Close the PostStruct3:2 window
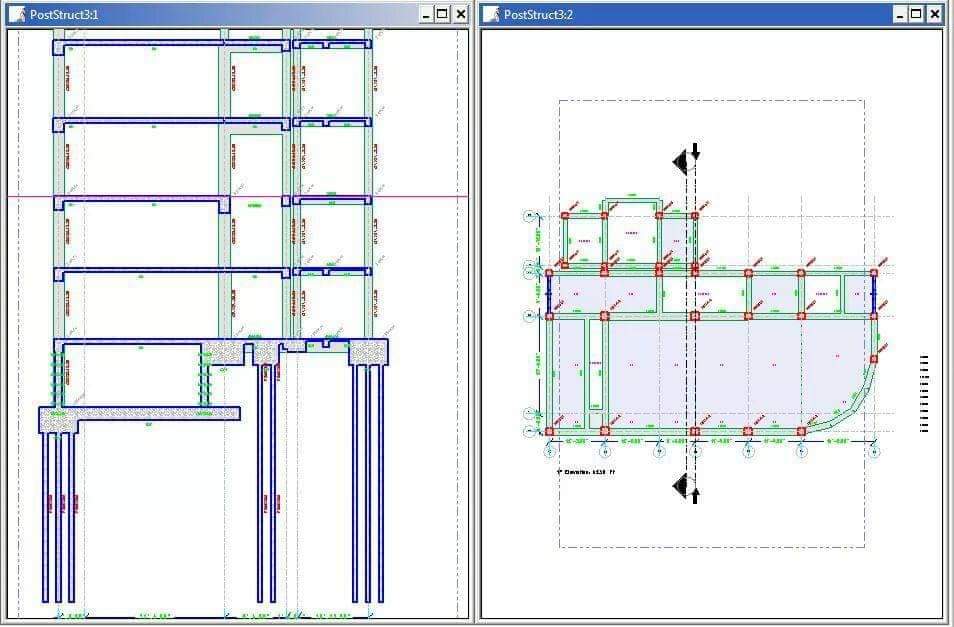Image resolution: width=954 pixels, height=627 pixels. pyautogui.click(x=934, y=14)
